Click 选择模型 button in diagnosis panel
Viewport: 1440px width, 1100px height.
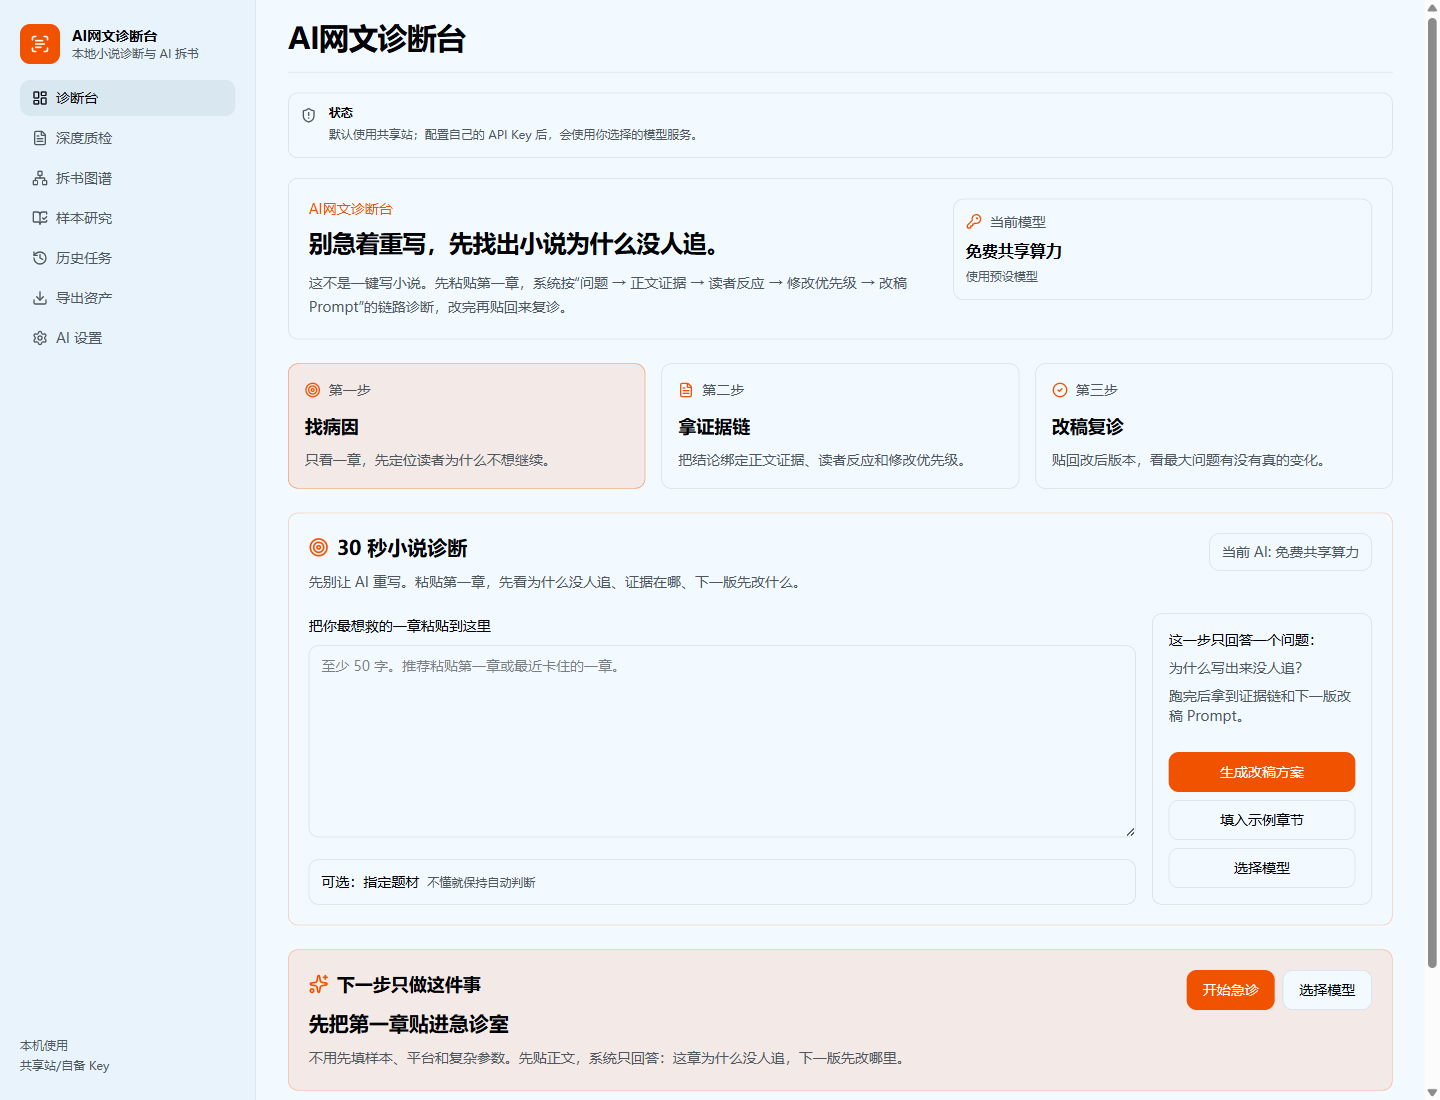pos(1262,868)
